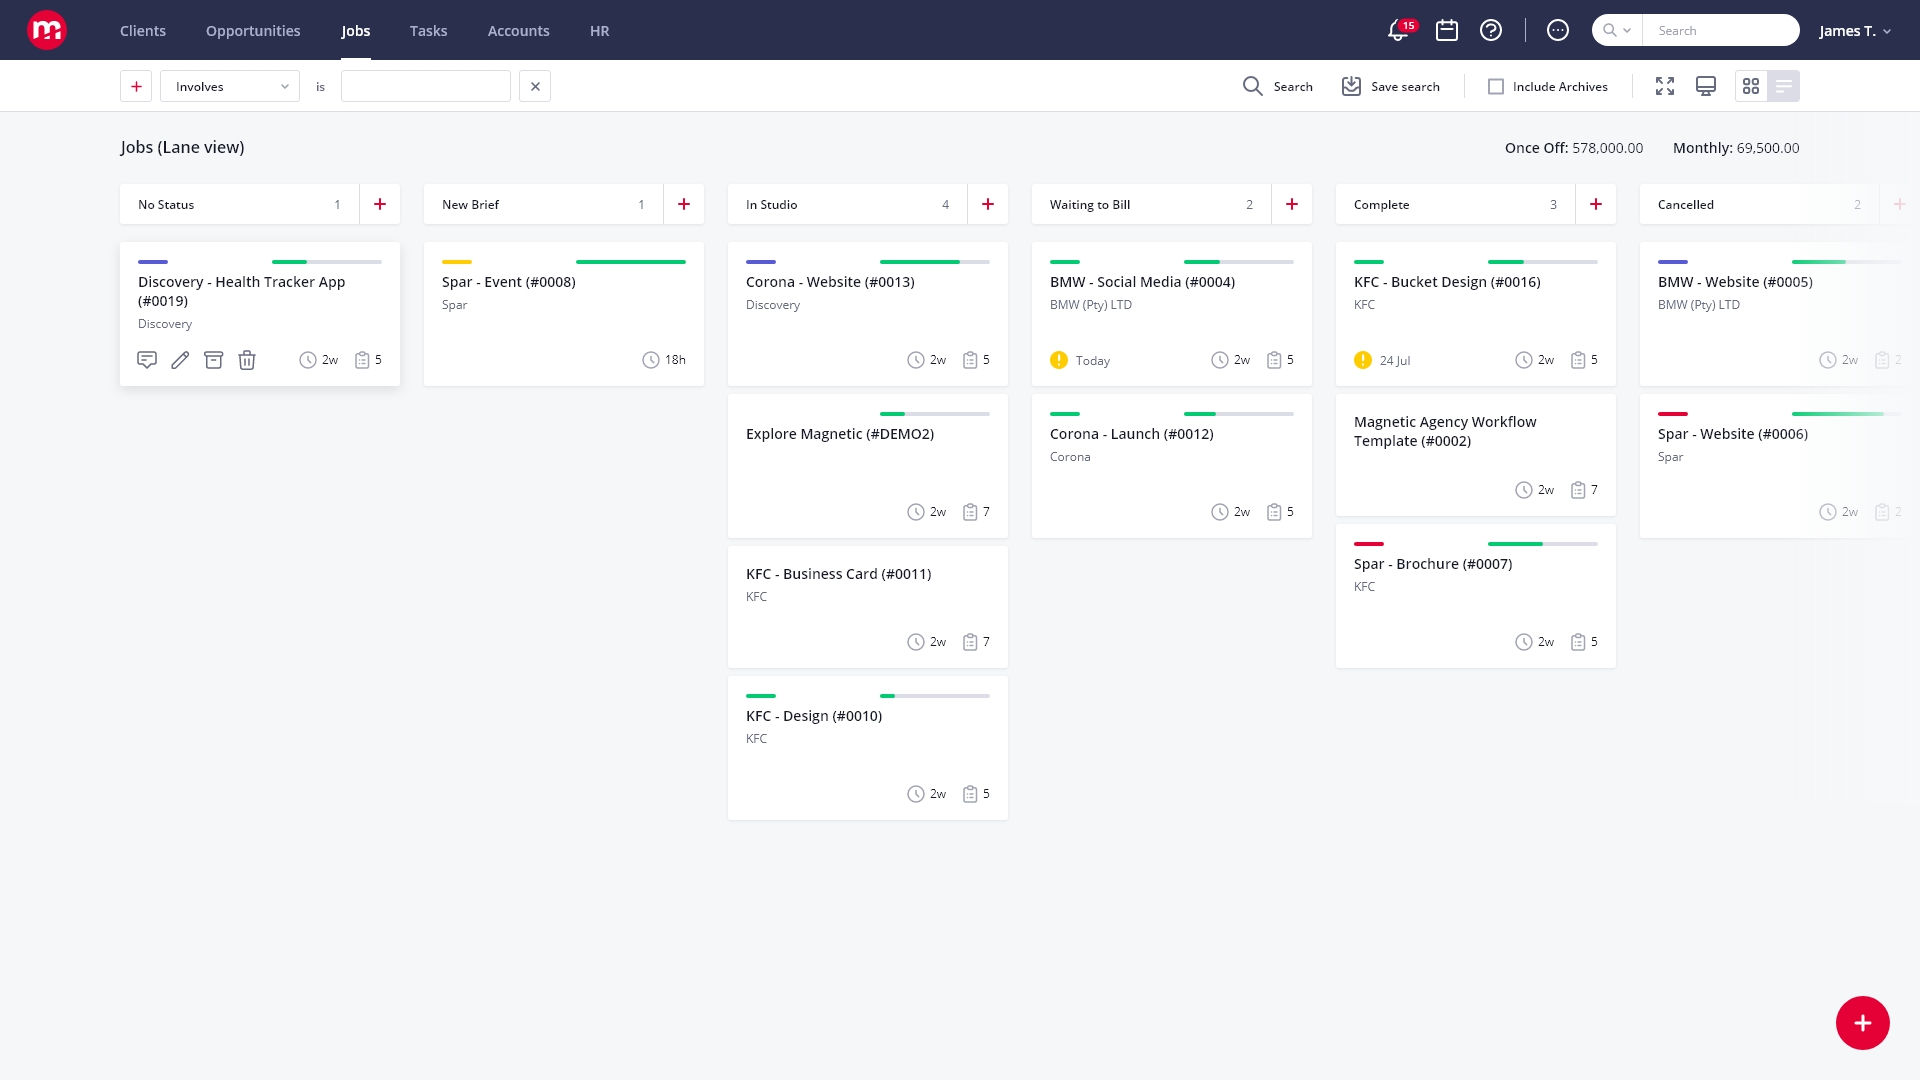Switch to grid view layout
This screenshot has height=1080, width=1920.
click(x=1751, y=87)
